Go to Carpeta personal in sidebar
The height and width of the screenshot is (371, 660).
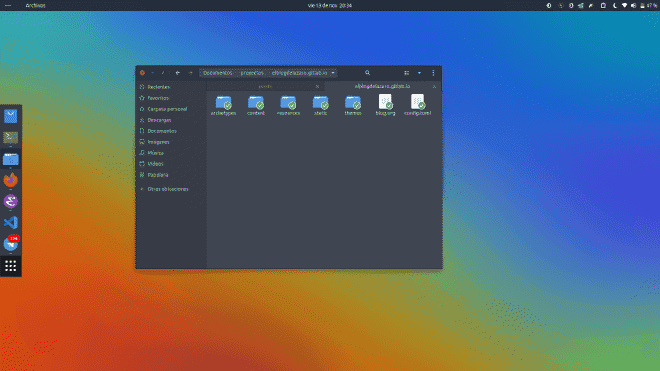point(171,109)
